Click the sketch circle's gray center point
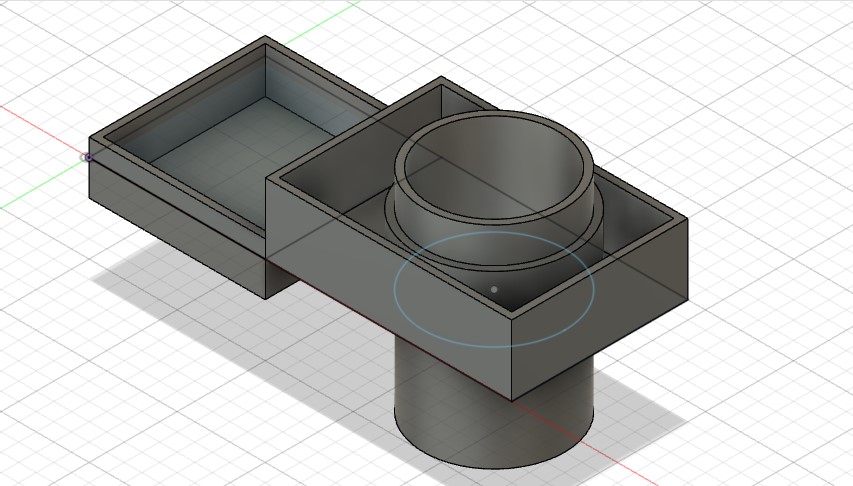The image size is (853, 486). click(494, 290)
